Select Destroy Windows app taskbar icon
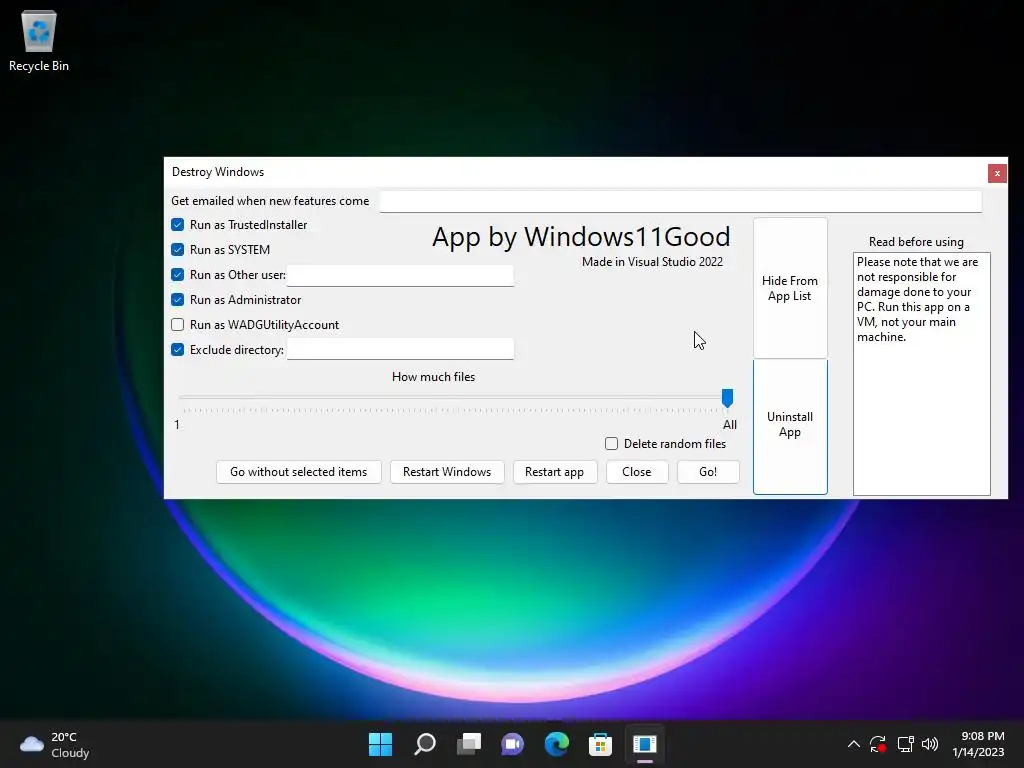The image size is (1024, 768). [645, 744]
